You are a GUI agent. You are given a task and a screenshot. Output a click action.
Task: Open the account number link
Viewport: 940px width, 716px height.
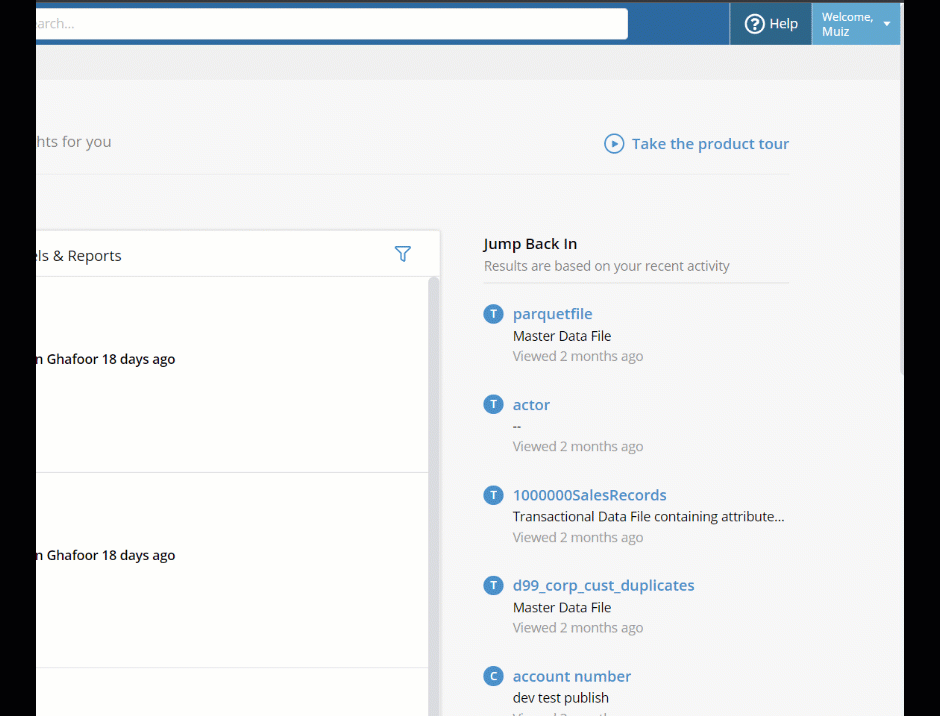point(571,676)
